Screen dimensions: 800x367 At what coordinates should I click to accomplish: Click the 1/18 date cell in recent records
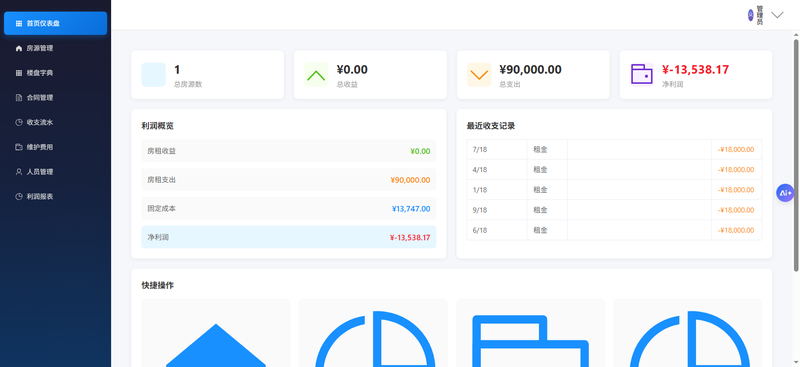coord(497,190)
